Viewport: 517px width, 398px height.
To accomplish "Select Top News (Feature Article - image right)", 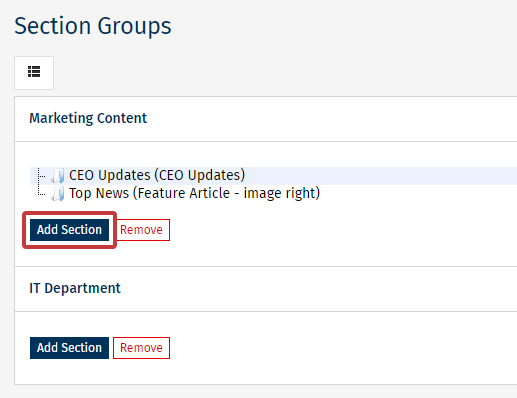I will (x=194, y=193).
